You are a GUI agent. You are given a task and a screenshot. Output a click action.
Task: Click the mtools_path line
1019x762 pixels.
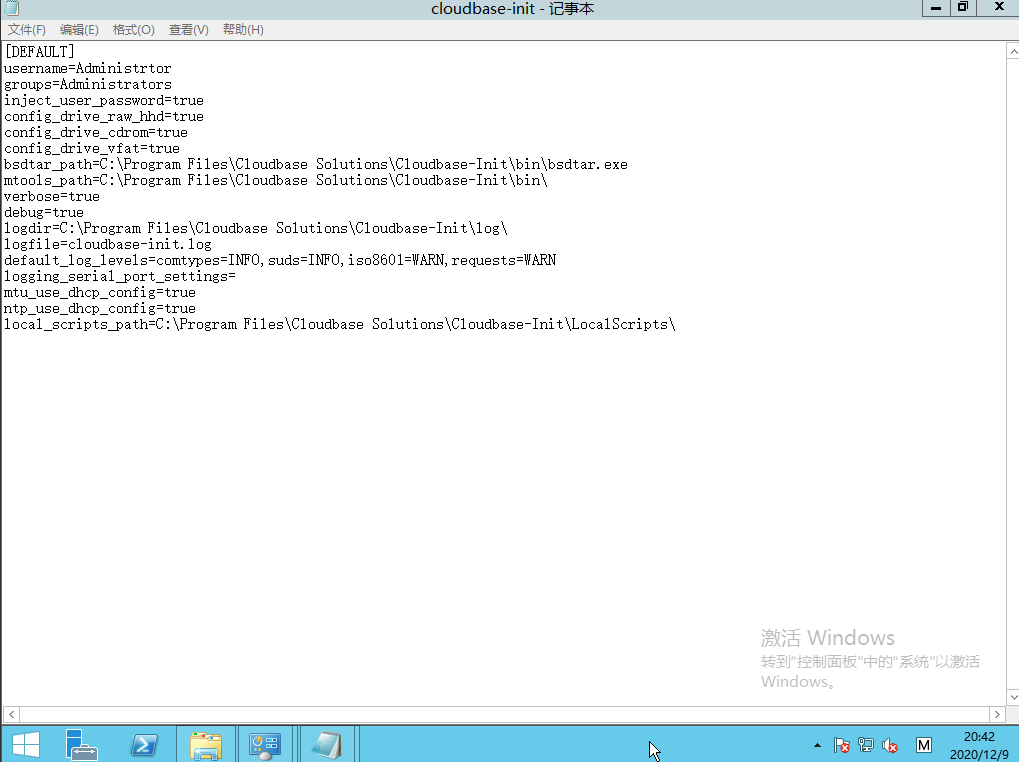[276, 181]
